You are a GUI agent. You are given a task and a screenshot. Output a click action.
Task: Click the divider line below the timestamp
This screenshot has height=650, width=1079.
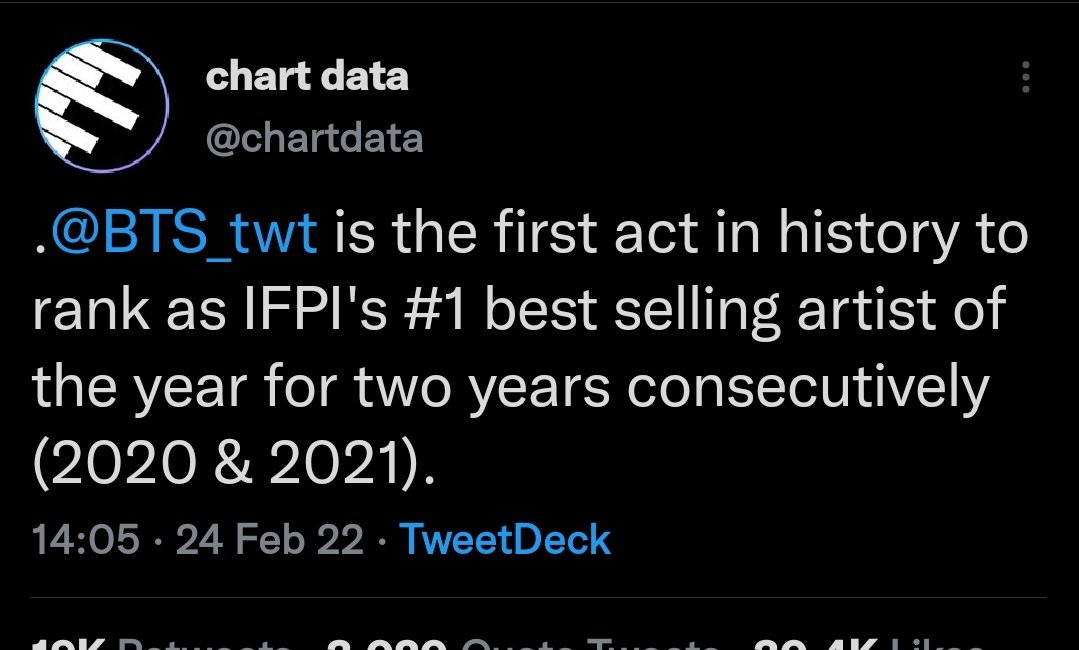[x=539, y=598]
